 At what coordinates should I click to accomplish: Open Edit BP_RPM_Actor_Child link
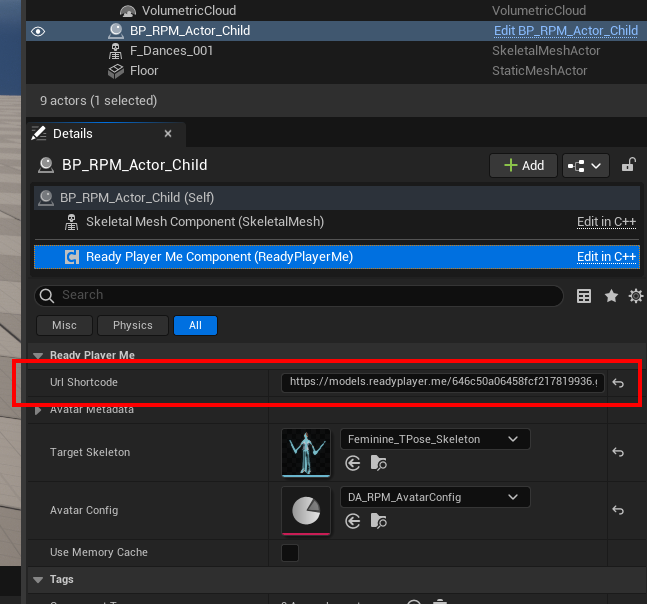click(x=565, y=31)
